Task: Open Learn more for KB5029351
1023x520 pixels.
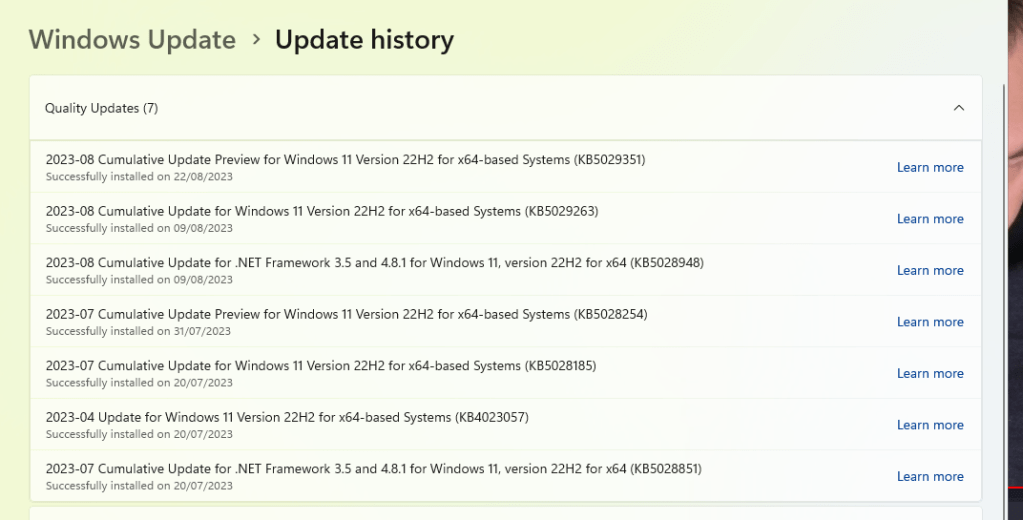Action: coord(930,168)
